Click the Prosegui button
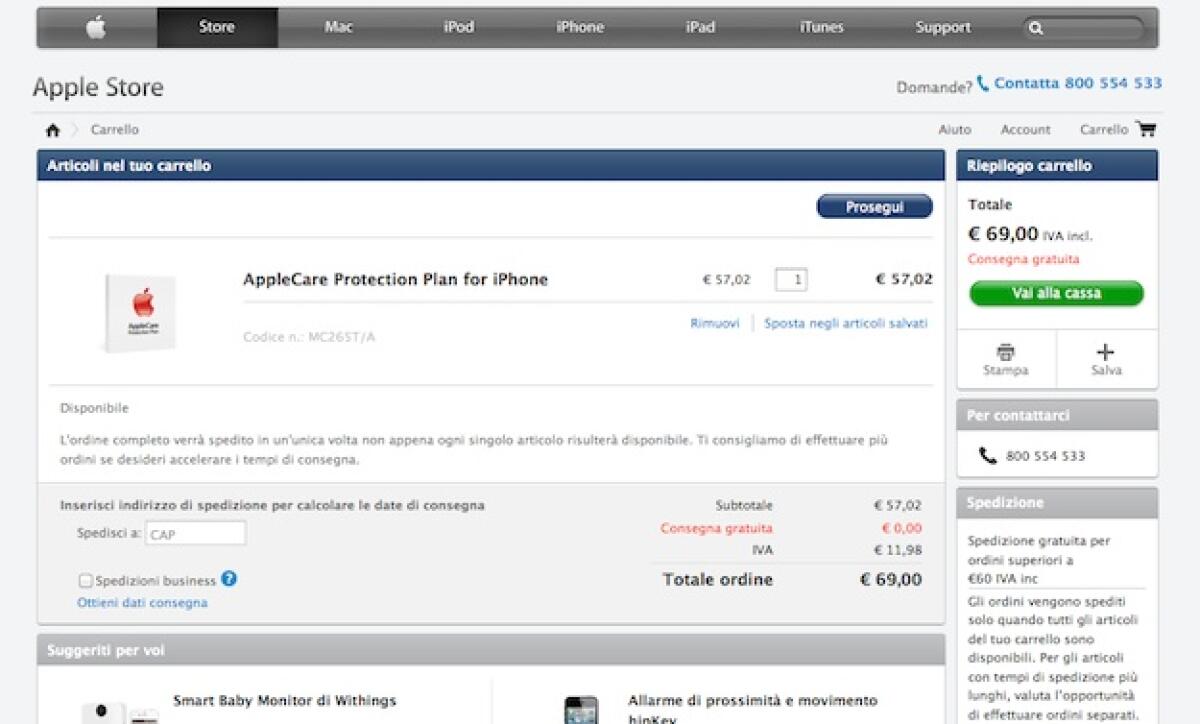This screenshot has width=1200, height=724. (x=875, y=207)
